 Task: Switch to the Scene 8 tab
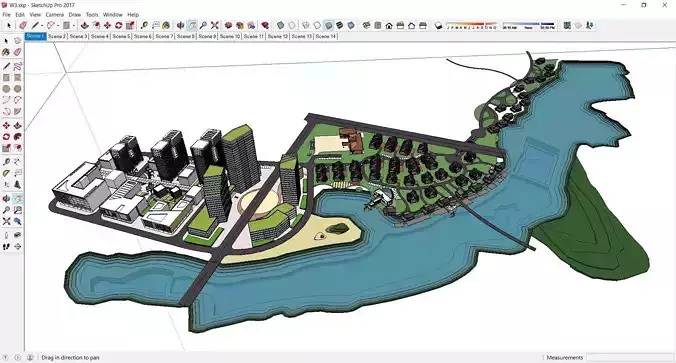(x=185, y=37)
